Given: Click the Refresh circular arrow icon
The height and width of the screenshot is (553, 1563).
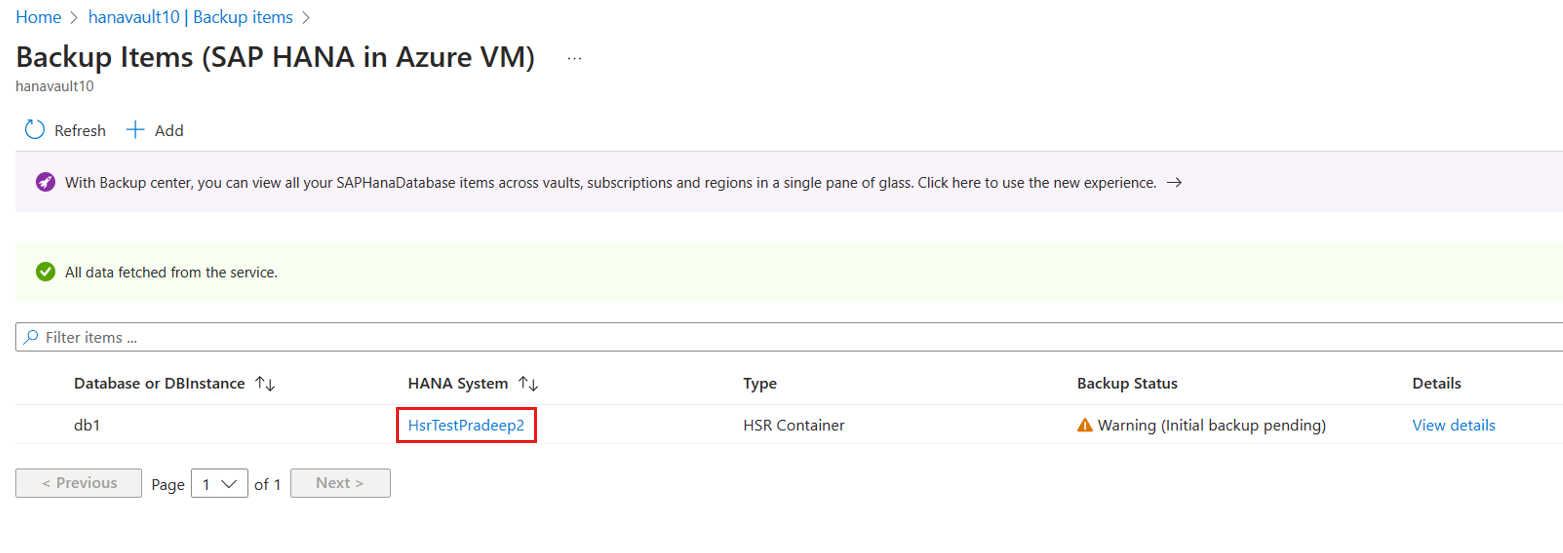Looking at the screenshot, I should 35,130.
